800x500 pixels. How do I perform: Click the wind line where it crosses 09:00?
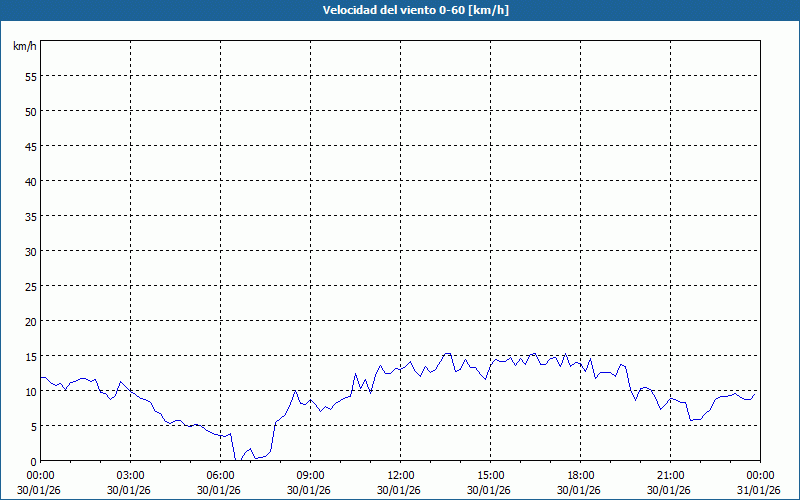coord(310,402)
